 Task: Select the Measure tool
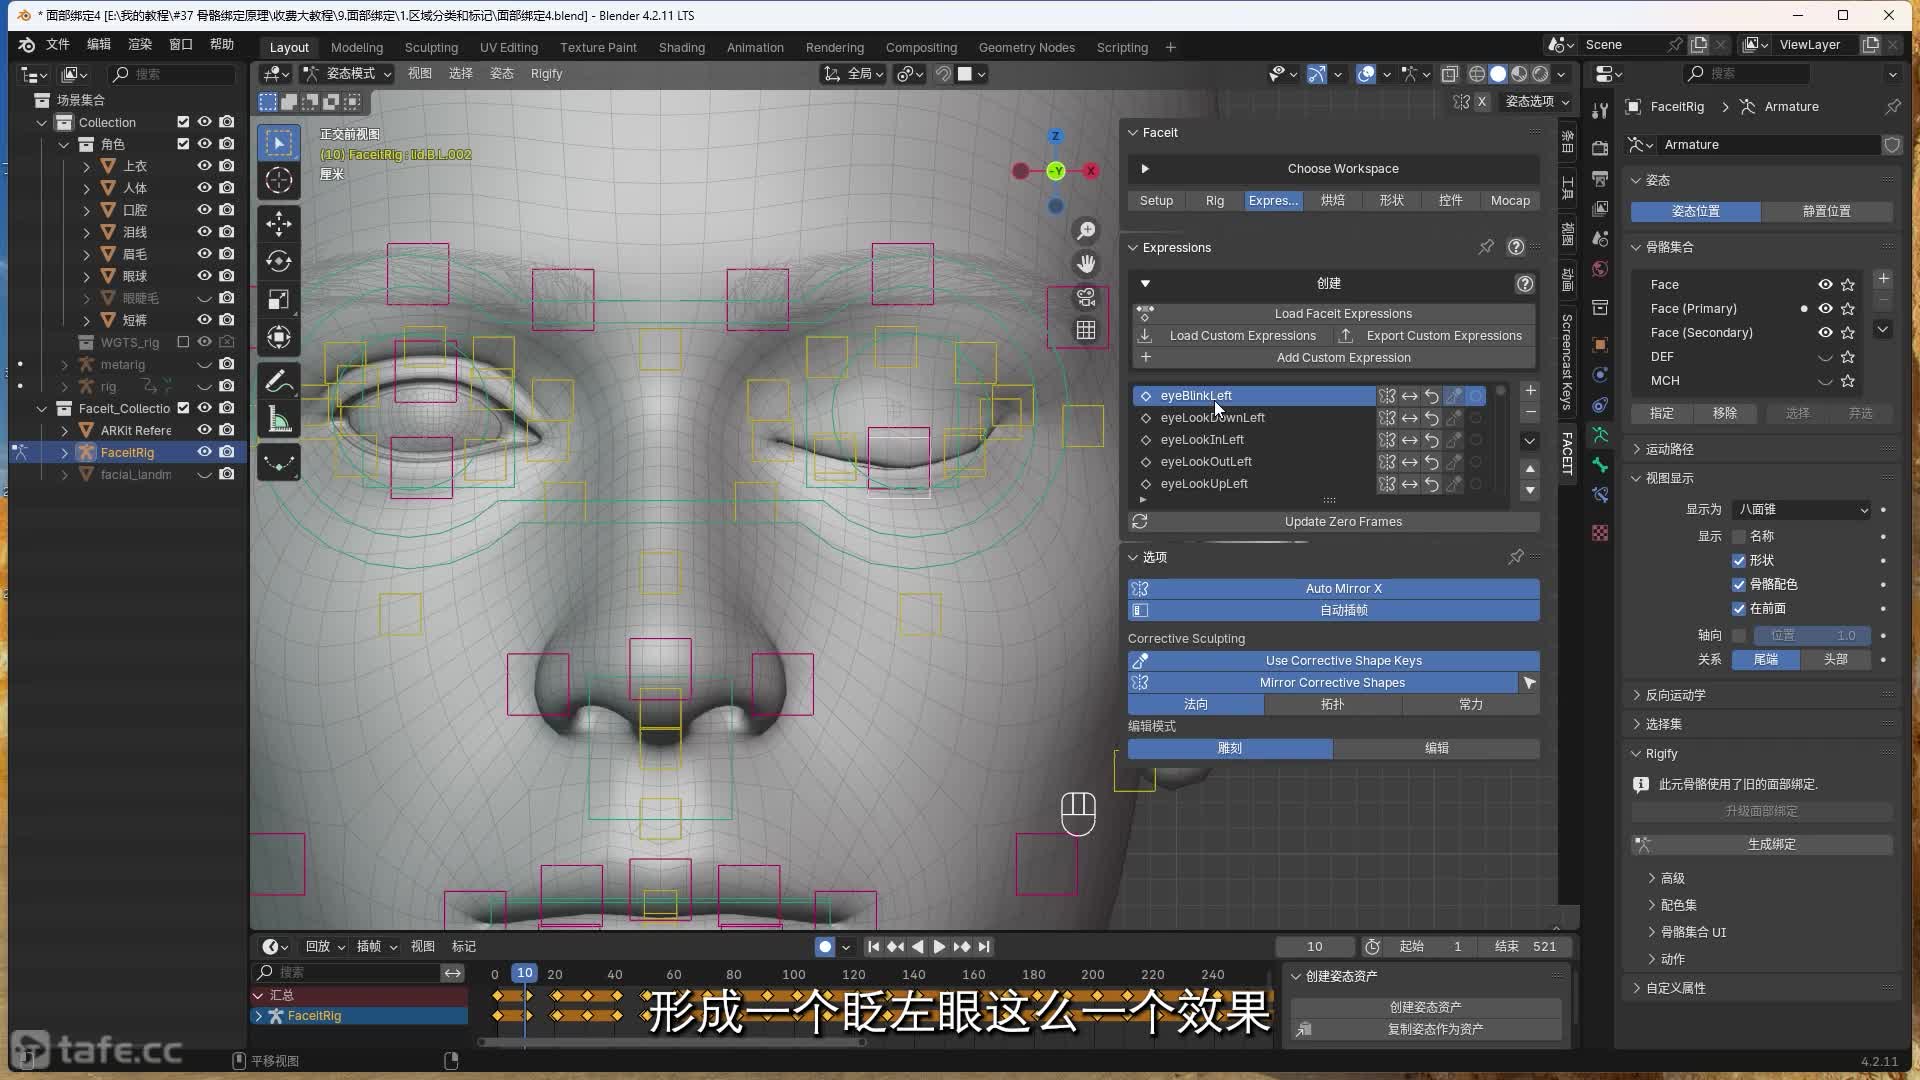pyautogui.click(x=279, y=419)
